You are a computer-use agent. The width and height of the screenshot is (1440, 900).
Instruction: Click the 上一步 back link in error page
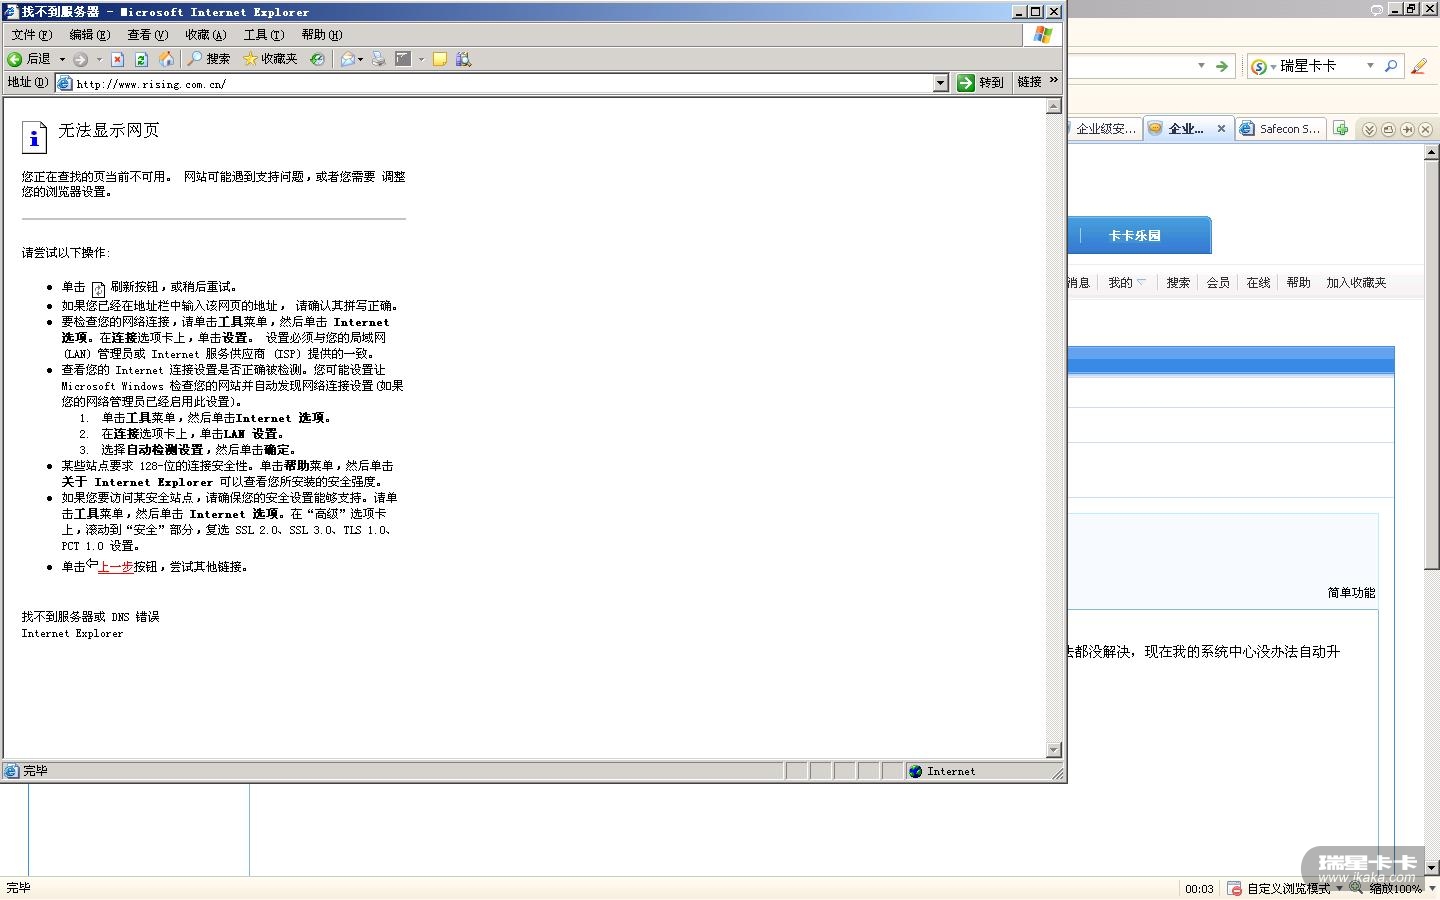[x=115, y=567]
